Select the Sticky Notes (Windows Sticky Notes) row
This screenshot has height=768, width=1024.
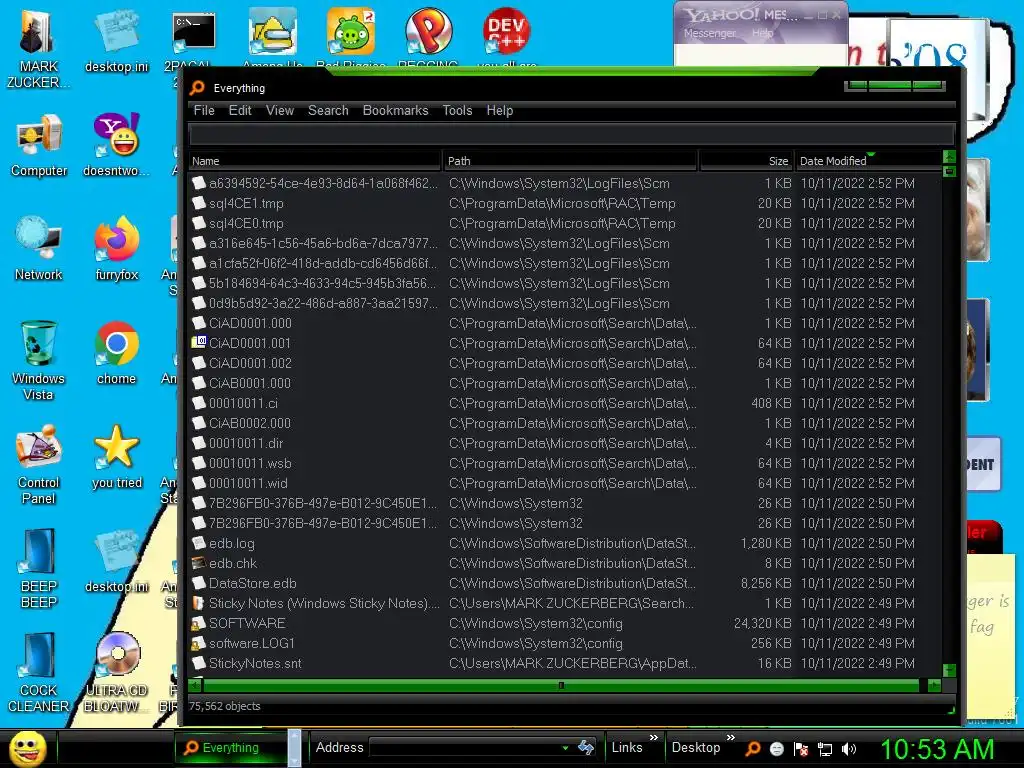pos(566,603)
